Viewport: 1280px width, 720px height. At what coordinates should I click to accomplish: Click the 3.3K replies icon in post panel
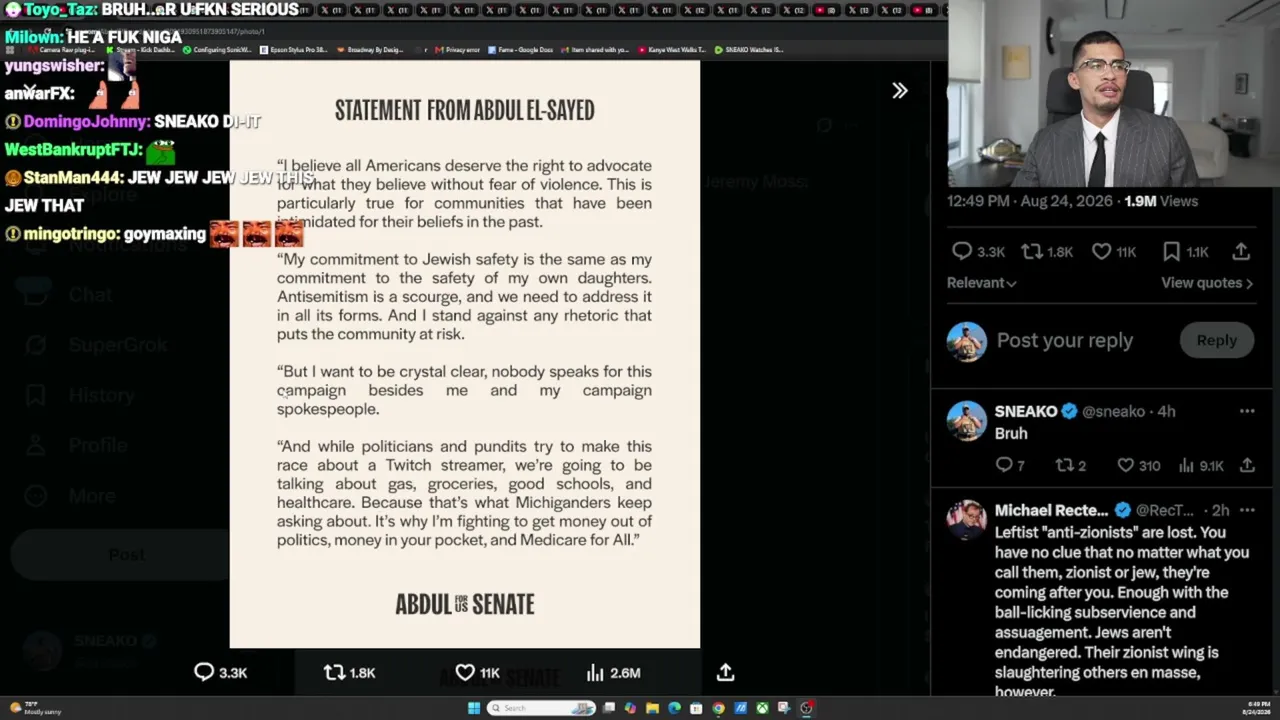[x=962, y=252]
